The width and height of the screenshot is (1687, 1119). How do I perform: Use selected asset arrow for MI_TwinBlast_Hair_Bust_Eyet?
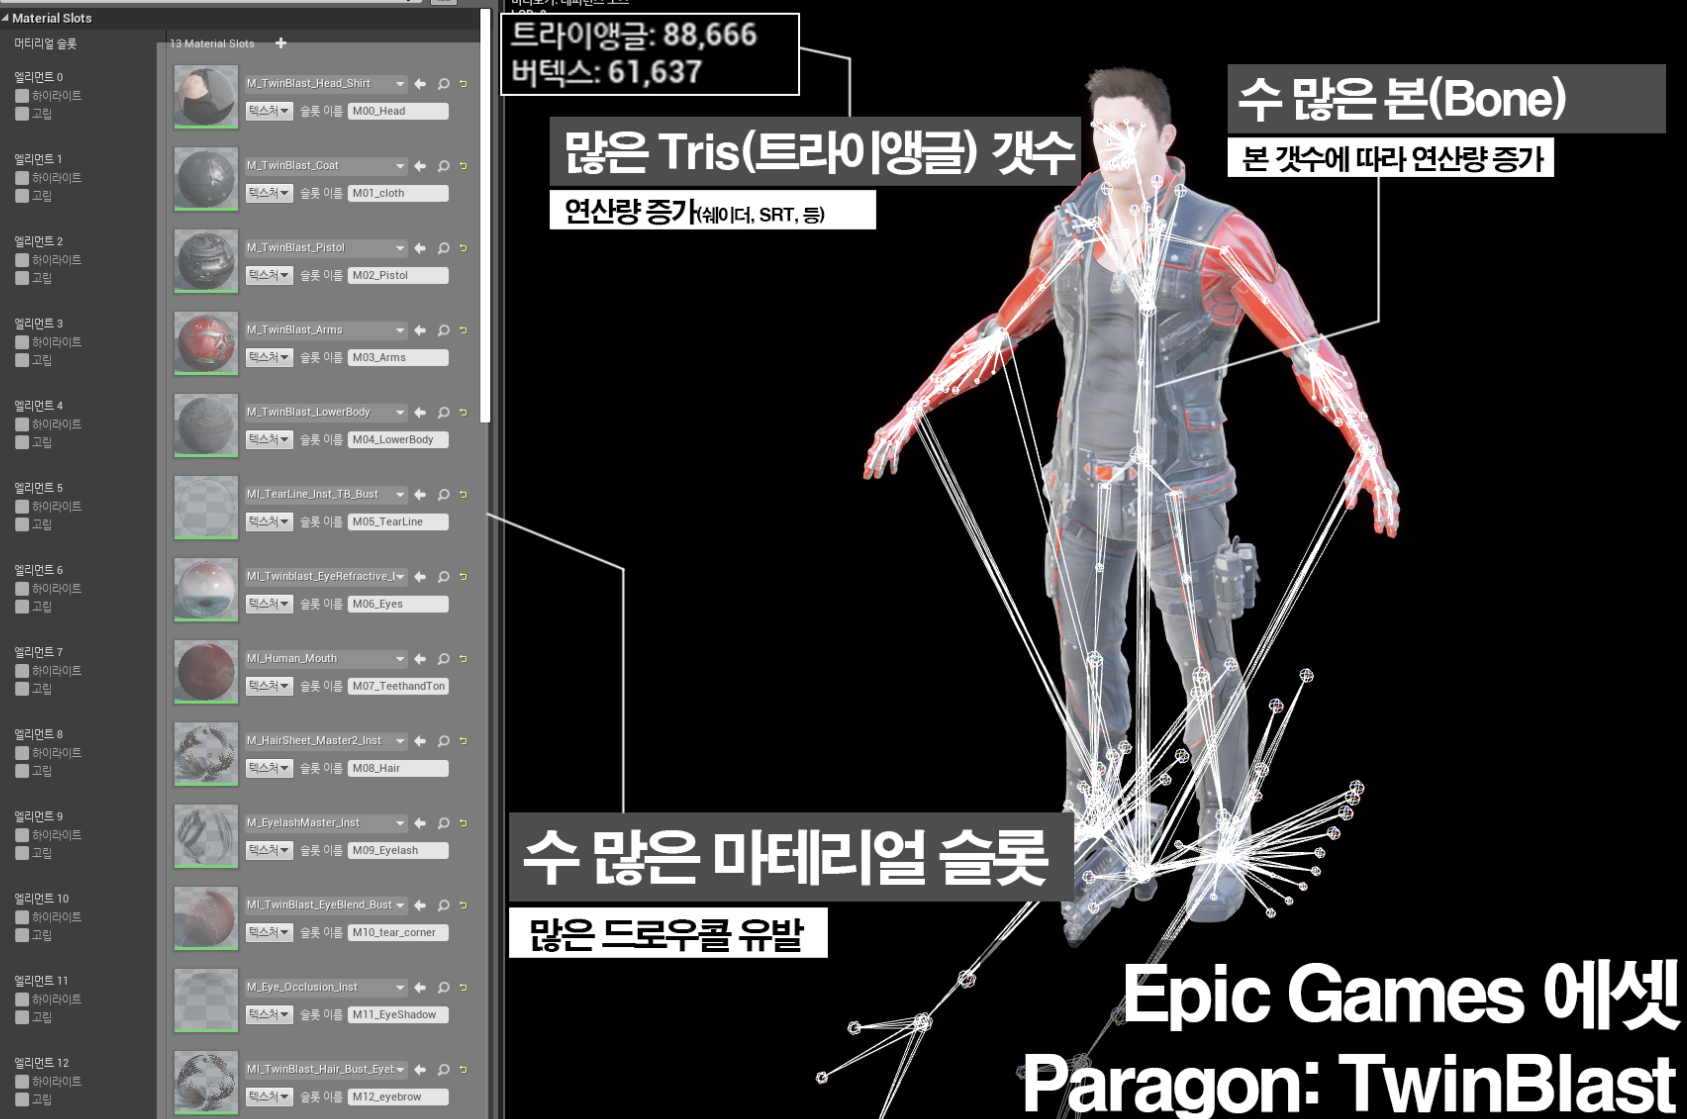coord(420,1070)
